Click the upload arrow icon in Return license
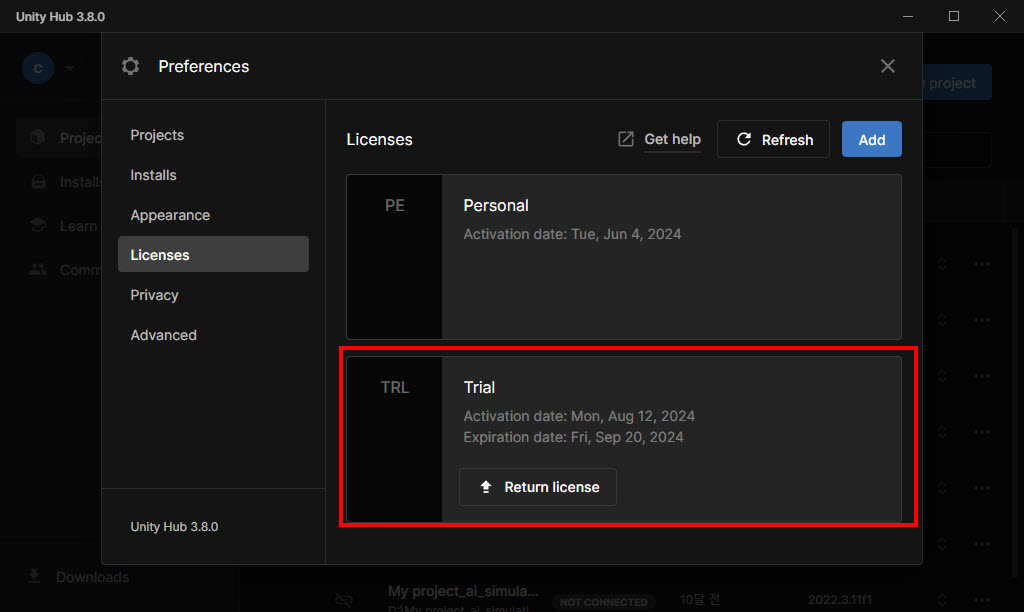The width and height of the screenshot is (1024, 612). (486, 487)
